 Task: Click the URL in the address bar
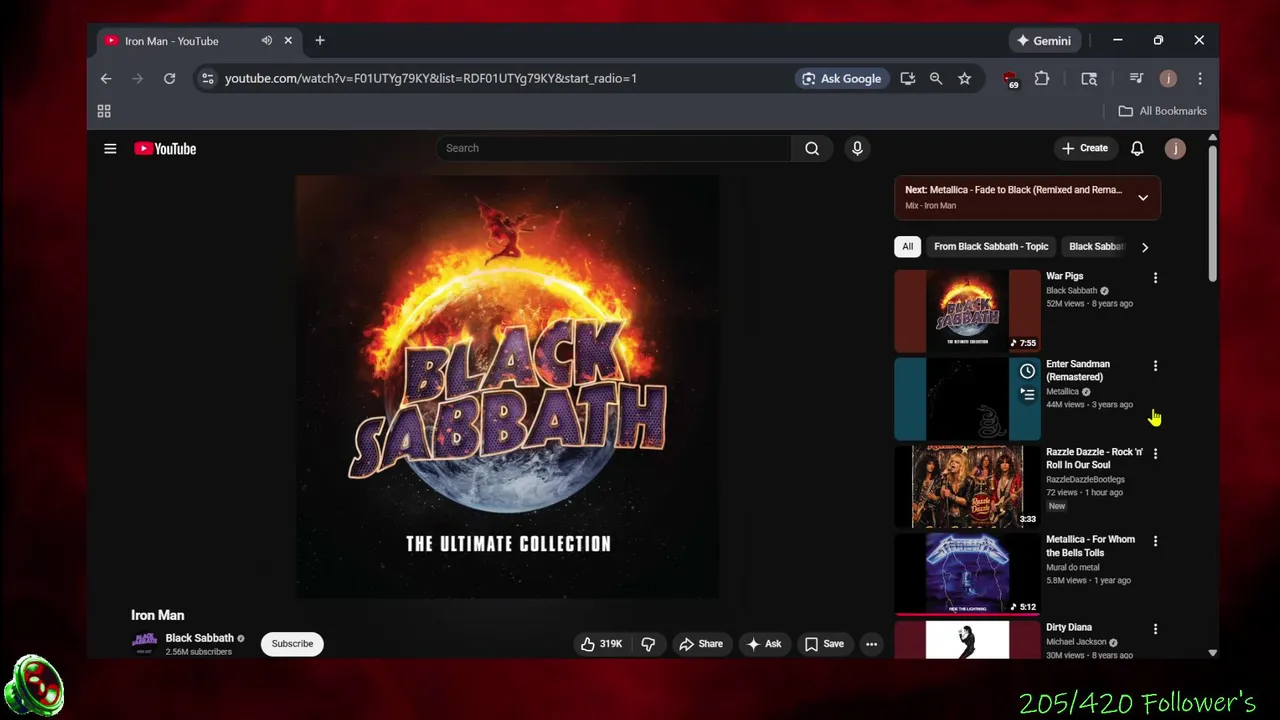click(431, 78)
